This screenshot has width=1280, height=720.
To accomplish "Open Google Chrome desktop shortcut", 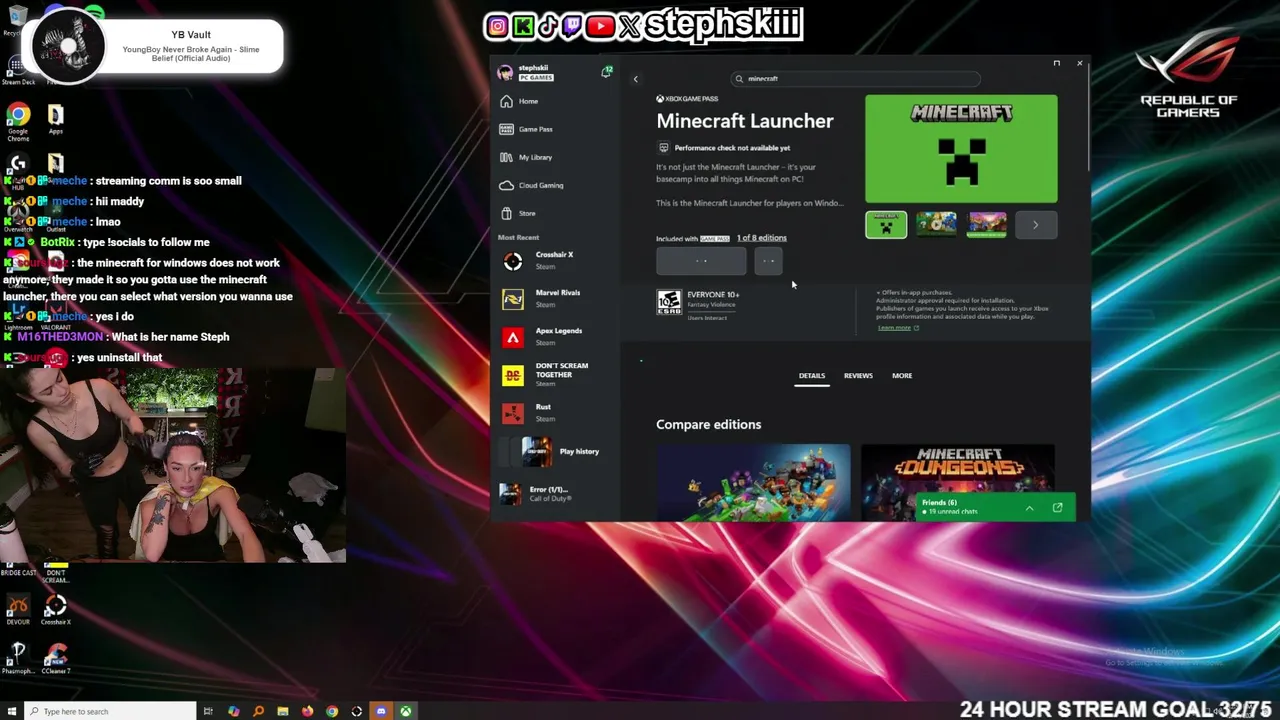I will click(18, 123).
